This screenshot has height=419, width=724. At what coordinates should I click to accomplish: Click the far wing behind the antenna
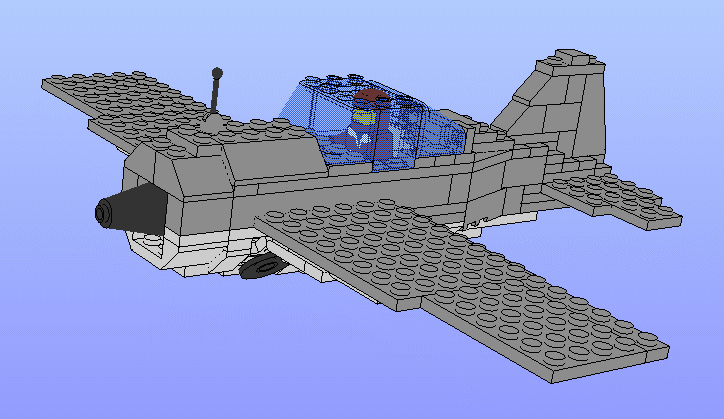pyautogui.click(x=125, y=104)
